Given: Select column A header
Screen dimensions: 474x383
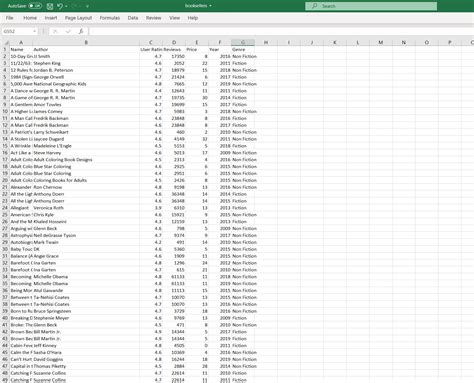Looking at the screenshot, I should [x=21, y=42].
